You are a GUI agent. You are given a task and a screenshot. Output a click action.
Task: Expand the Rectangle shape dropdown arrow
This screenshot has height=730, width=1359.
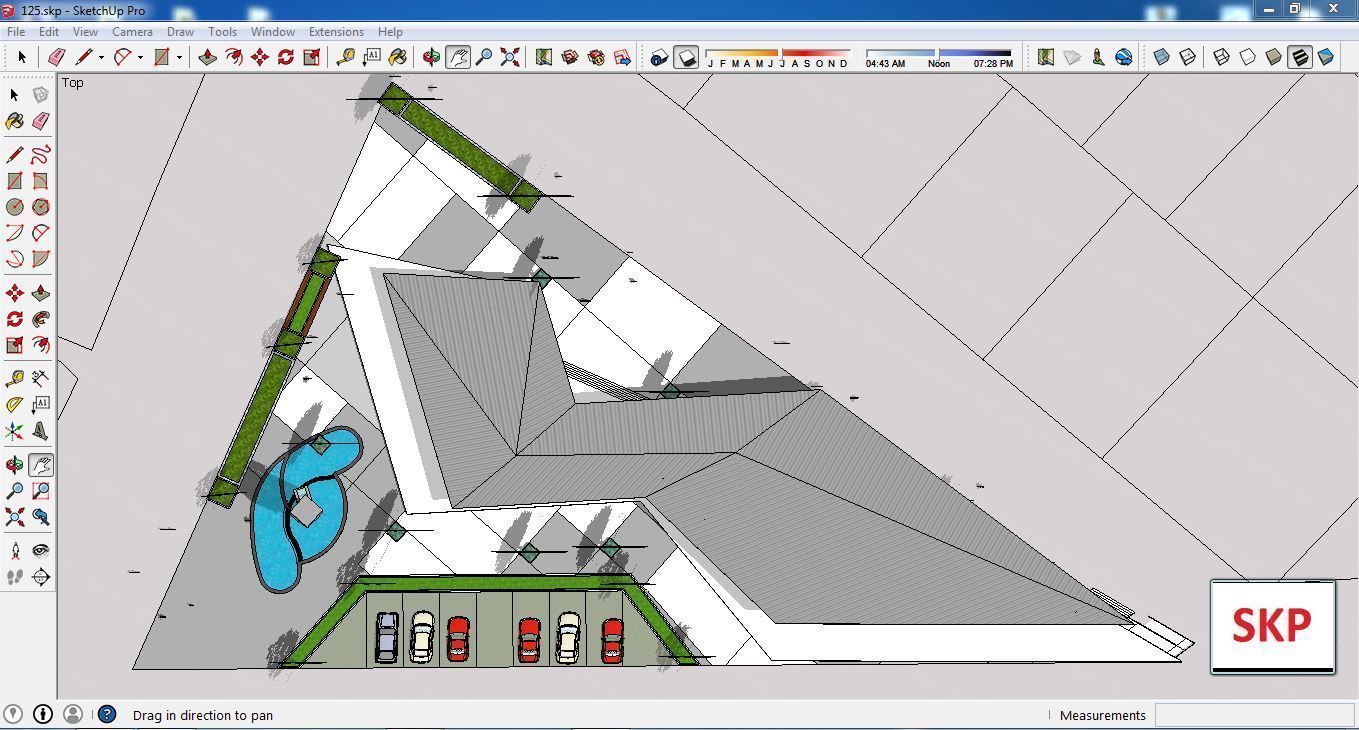tap(180, 57)
